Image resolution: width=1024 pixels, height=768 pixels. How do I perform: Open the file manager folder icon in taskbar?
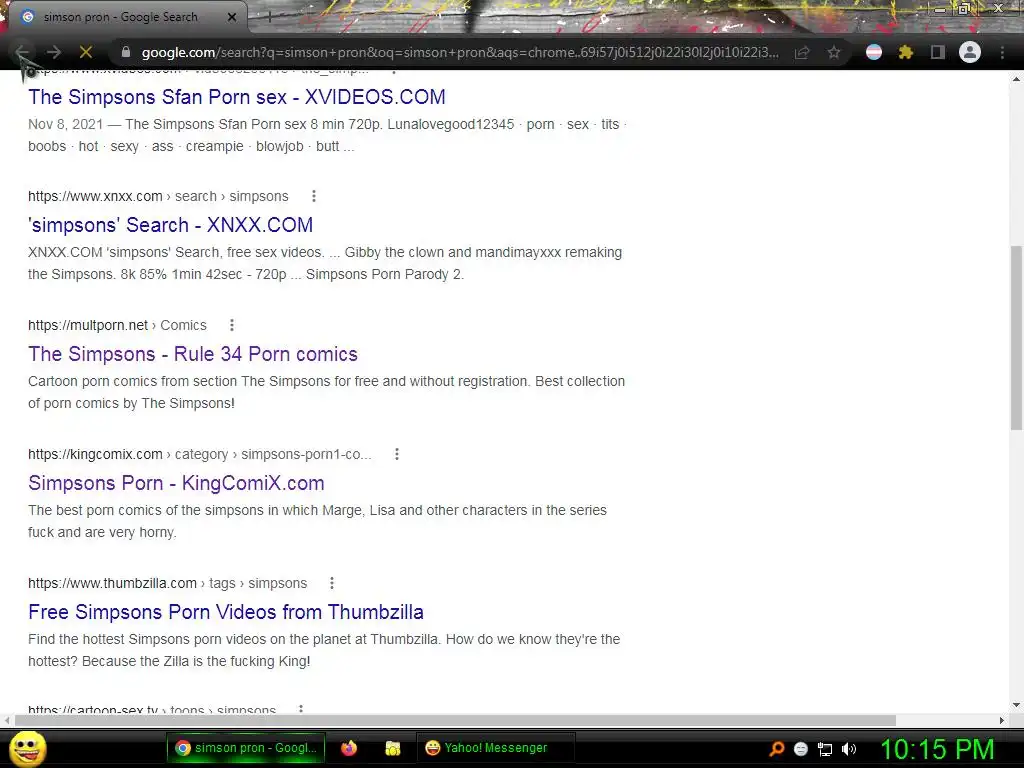click(x=392, y=748)
